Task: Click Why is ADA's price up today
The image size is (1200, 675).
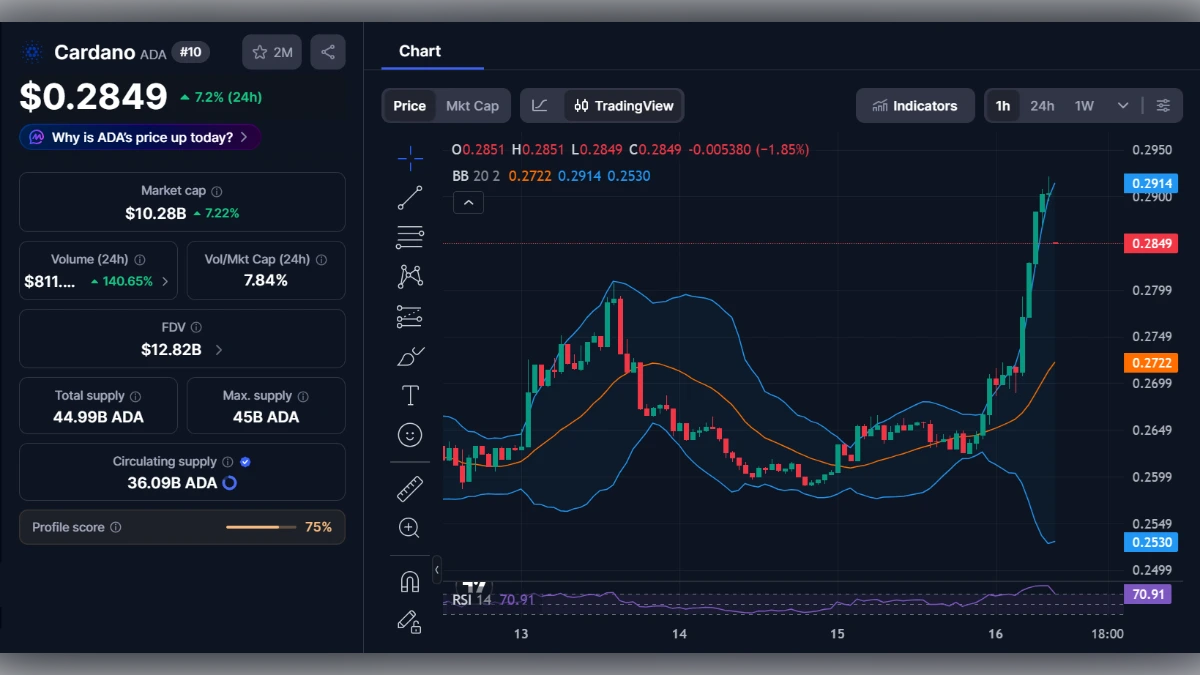Action: 140,137
